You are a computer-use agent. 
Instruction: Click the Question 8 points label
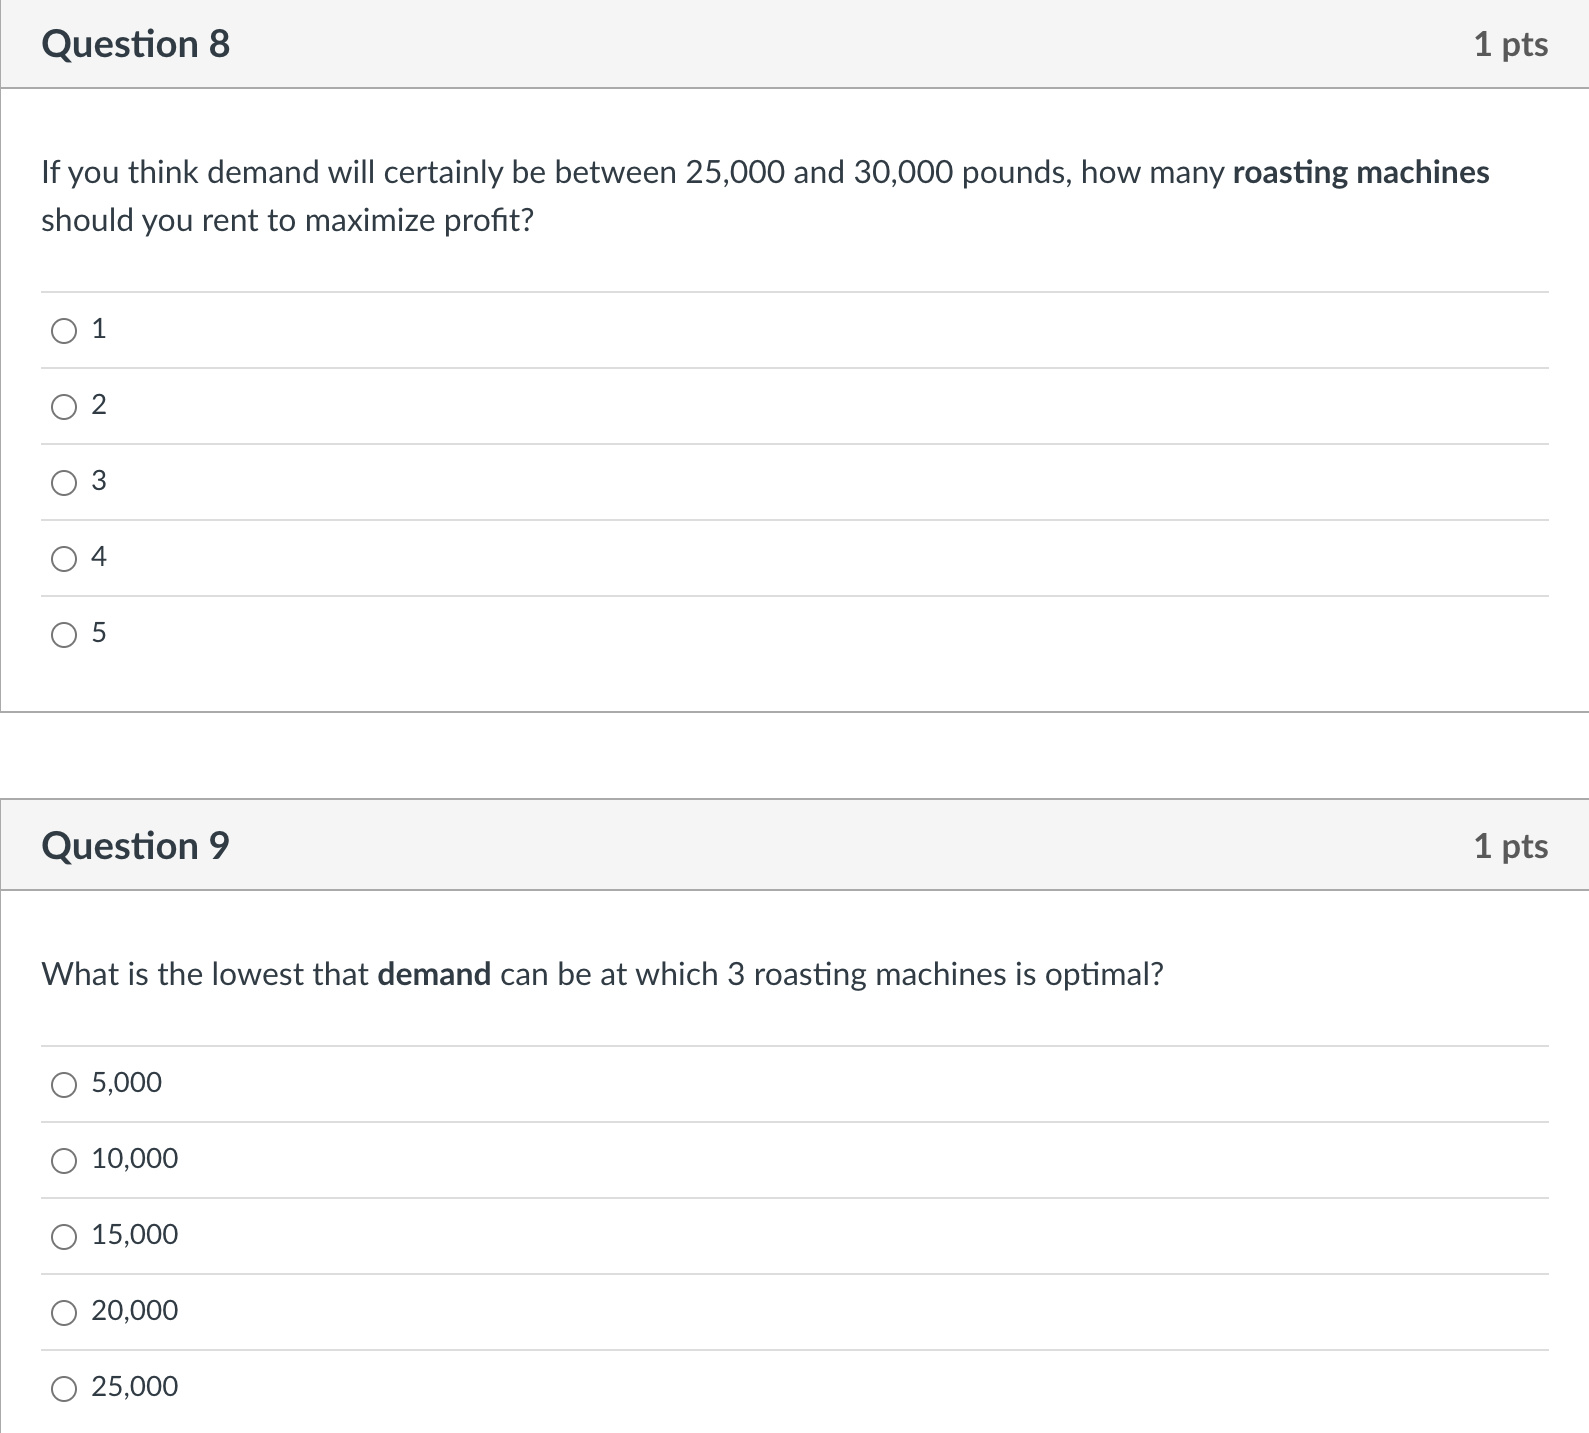click(1511, 45)
